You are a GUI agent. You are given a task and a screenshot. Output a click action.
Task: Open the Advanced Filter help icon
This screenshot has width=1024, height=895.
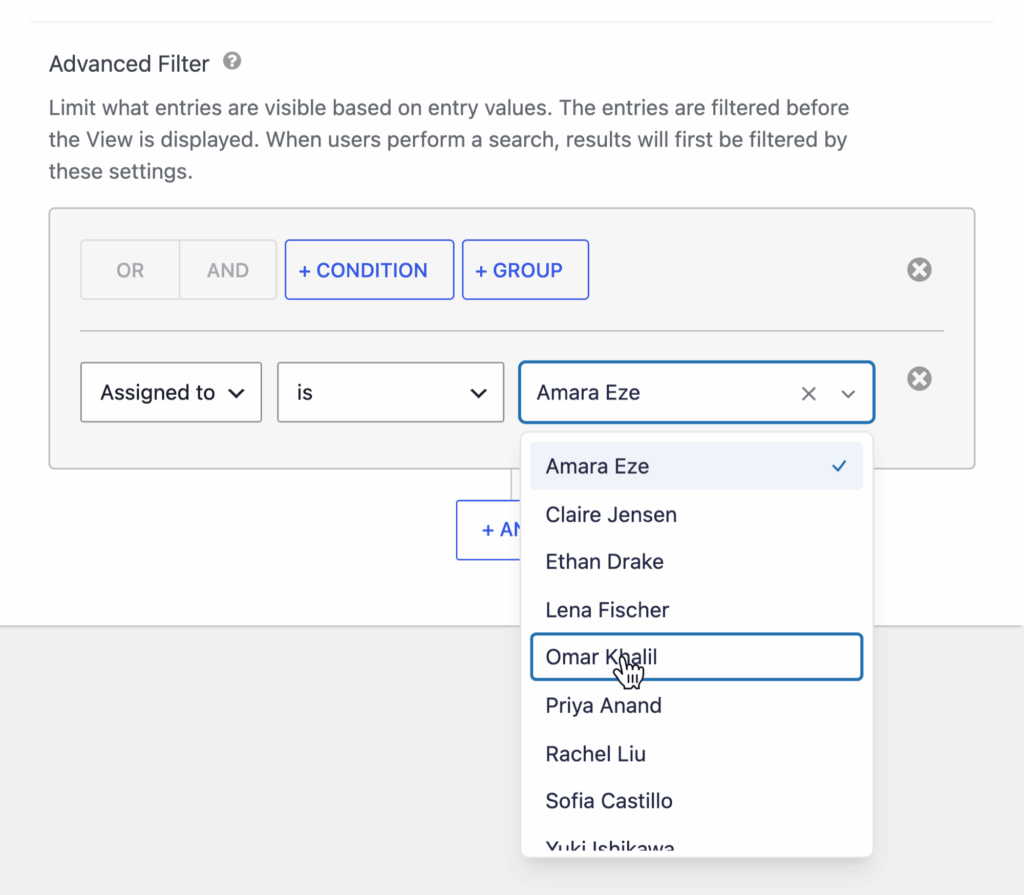[x=232, y=61]
